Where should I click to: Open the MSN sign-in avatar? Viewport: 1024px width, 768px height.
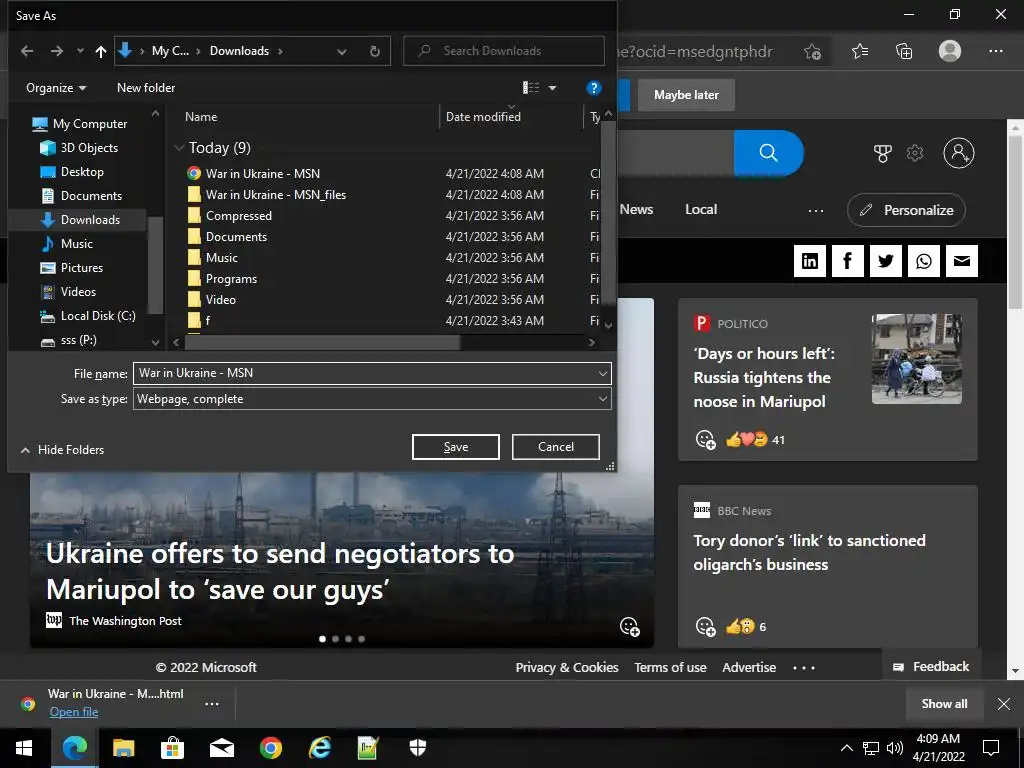959,153
